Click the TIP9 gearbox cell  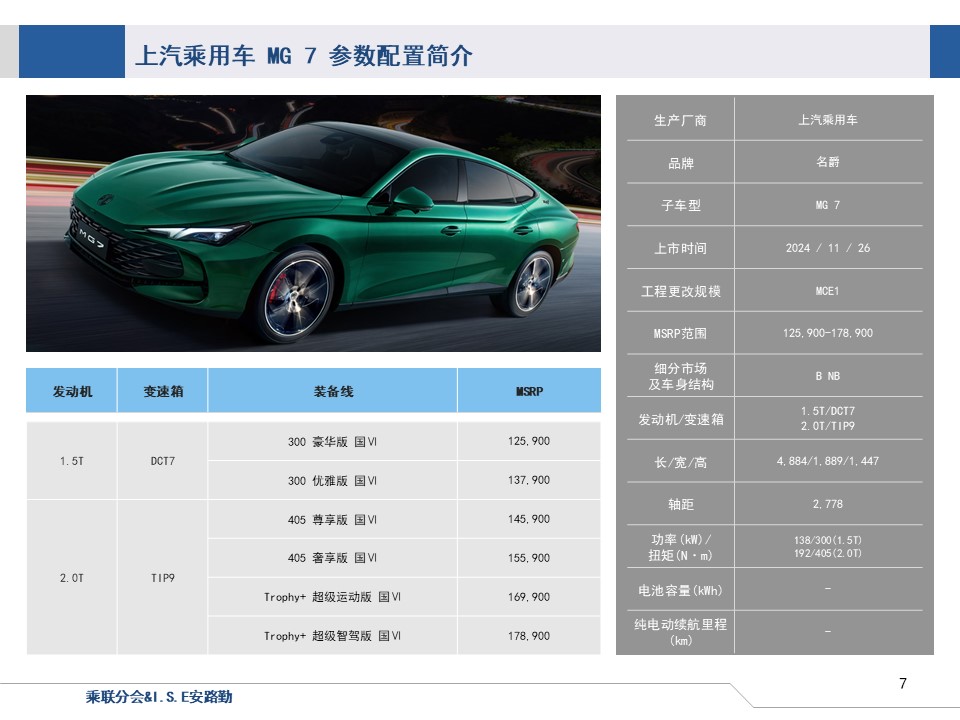[163, 578]
